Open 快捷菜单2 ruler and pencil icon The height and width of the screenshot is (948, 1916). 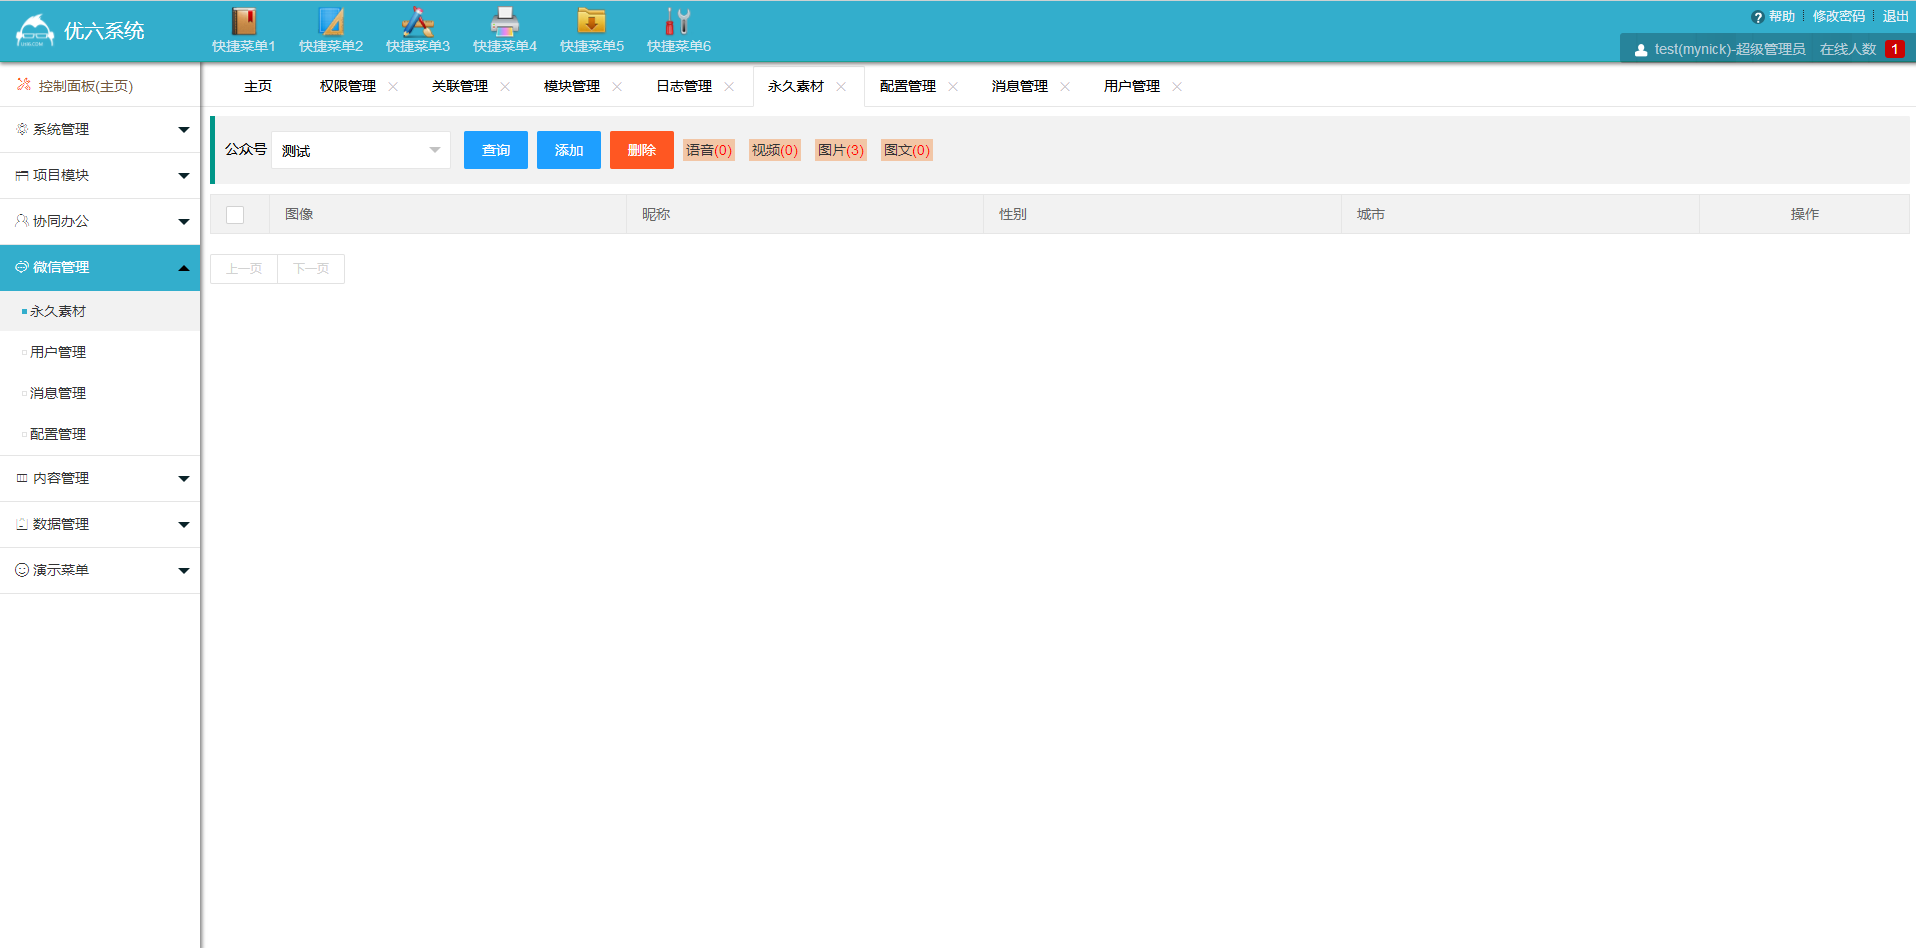pyautogui.click(x=330, y=21)
